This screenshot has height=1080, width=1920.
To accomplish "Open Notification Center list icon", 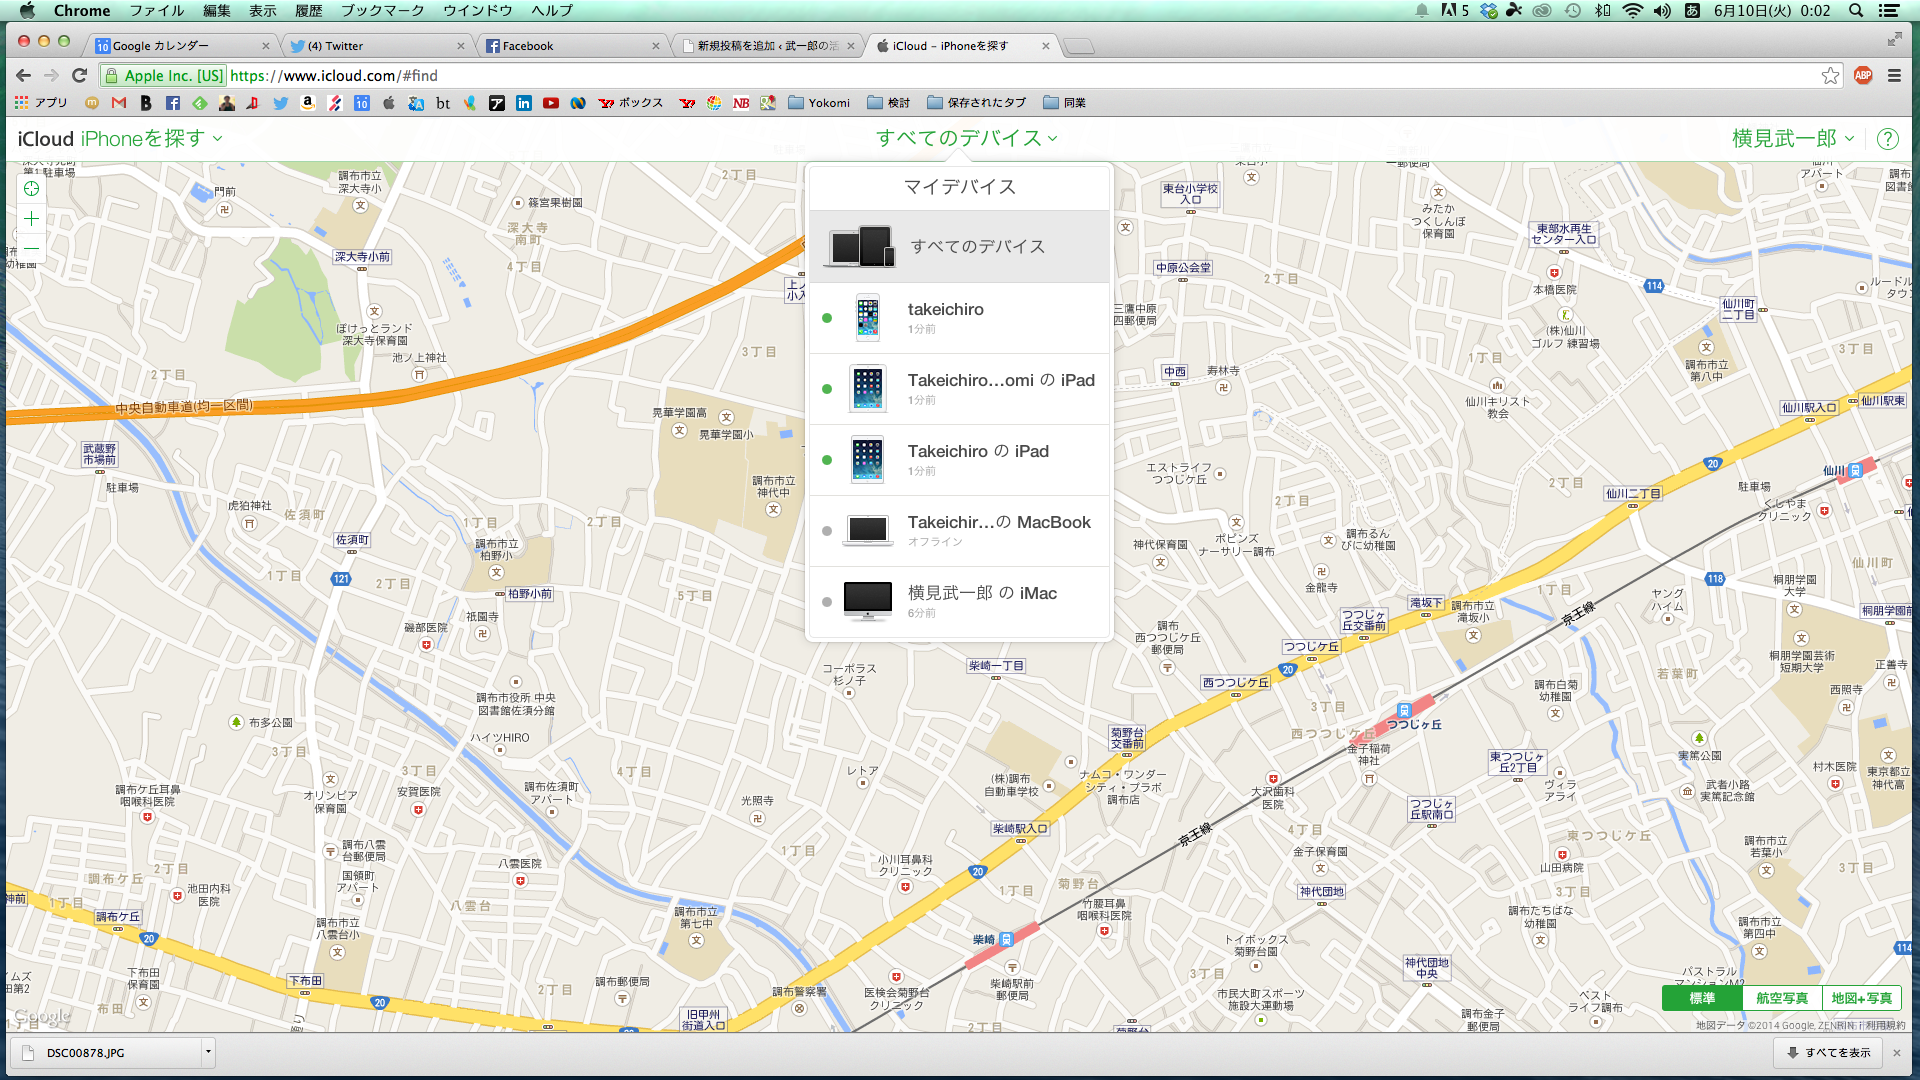I will coord(1889,11).
